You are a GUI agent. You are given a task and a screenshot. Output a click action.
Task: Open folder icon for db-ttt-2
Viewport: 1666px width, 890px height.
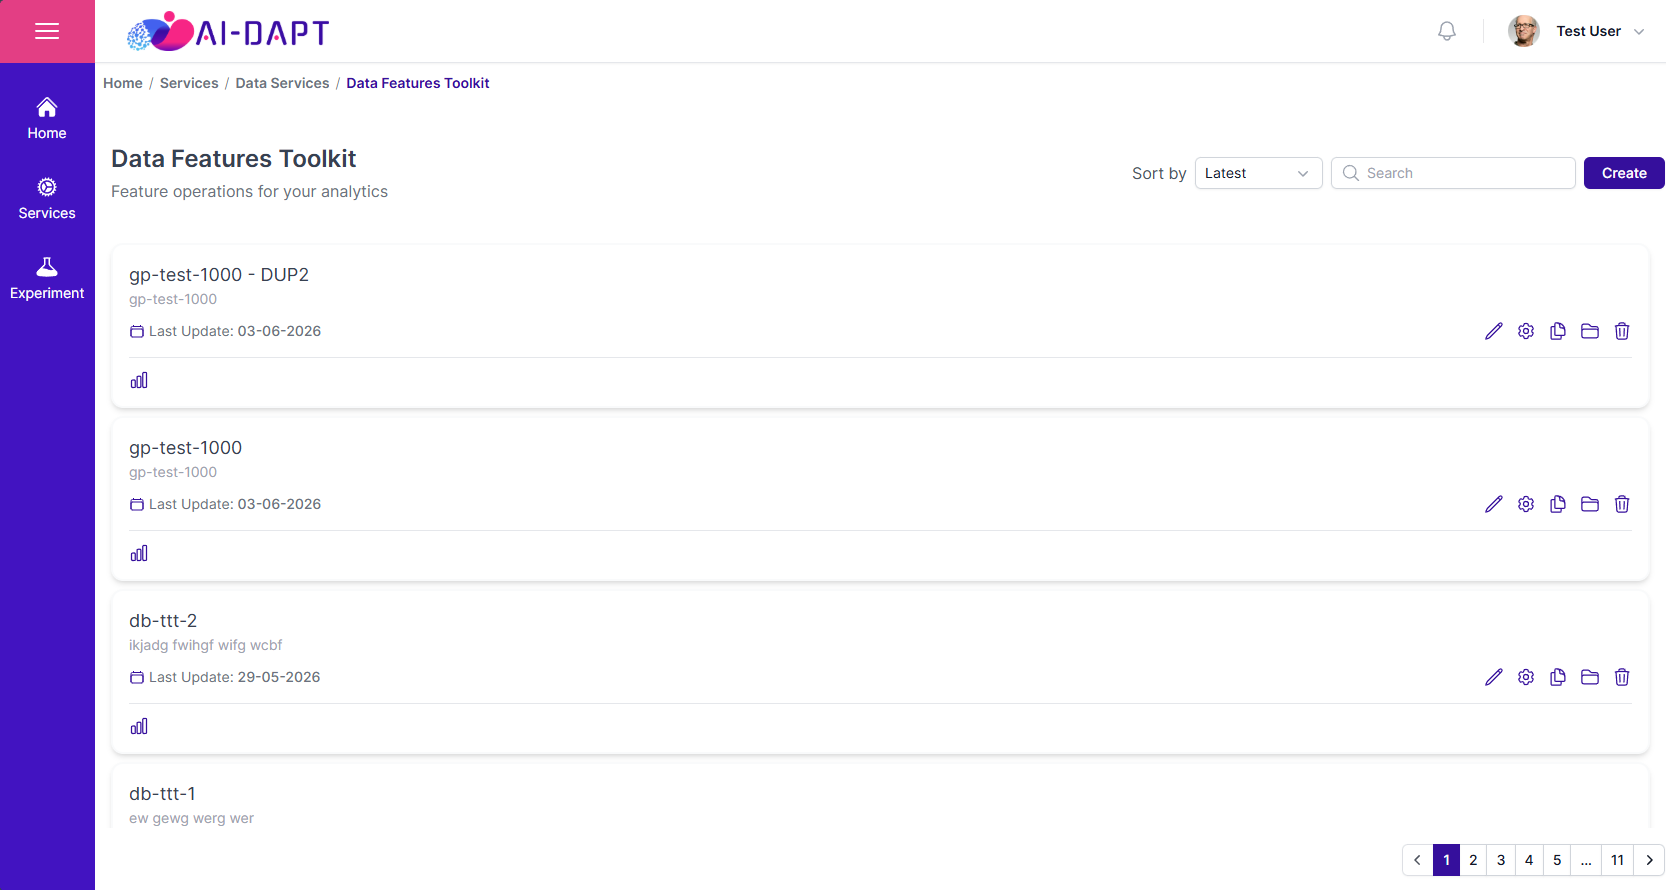tap(1590, 677)
